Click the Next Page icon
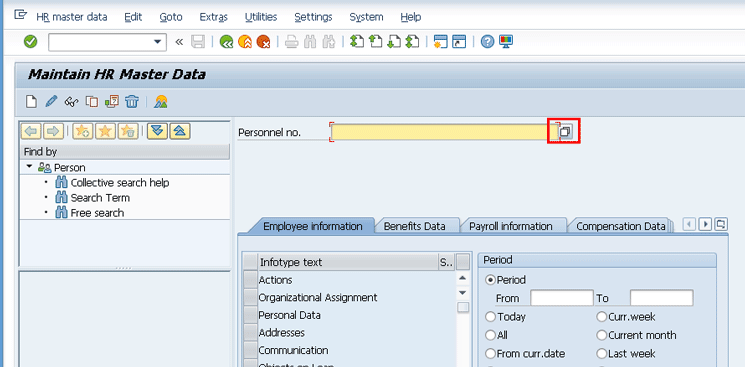Image resolution: width=745 pixels, height=367 pixels. (394, 42)
